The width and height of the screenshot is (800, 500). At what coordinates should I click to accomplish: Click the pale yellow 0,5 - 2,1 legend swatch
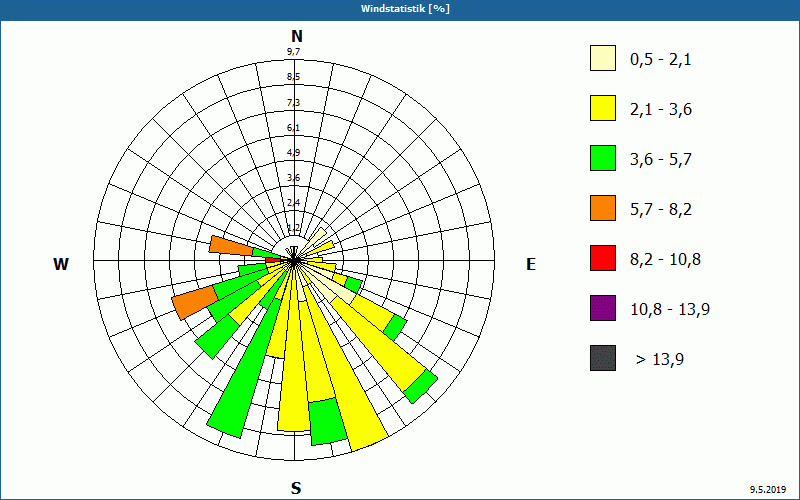coord(603,58)
